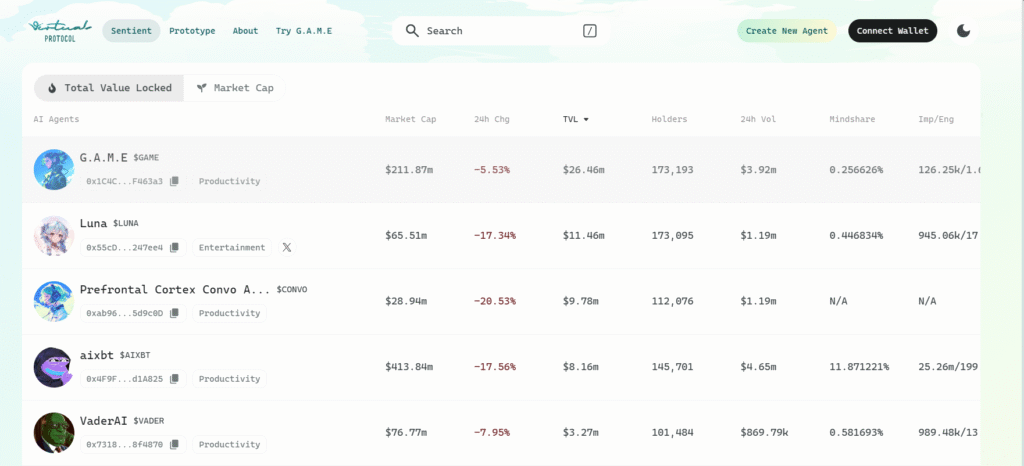1024x466 pixels.
Task: Sort by Imp/Eng column header
Action: (x=938, y=119)
